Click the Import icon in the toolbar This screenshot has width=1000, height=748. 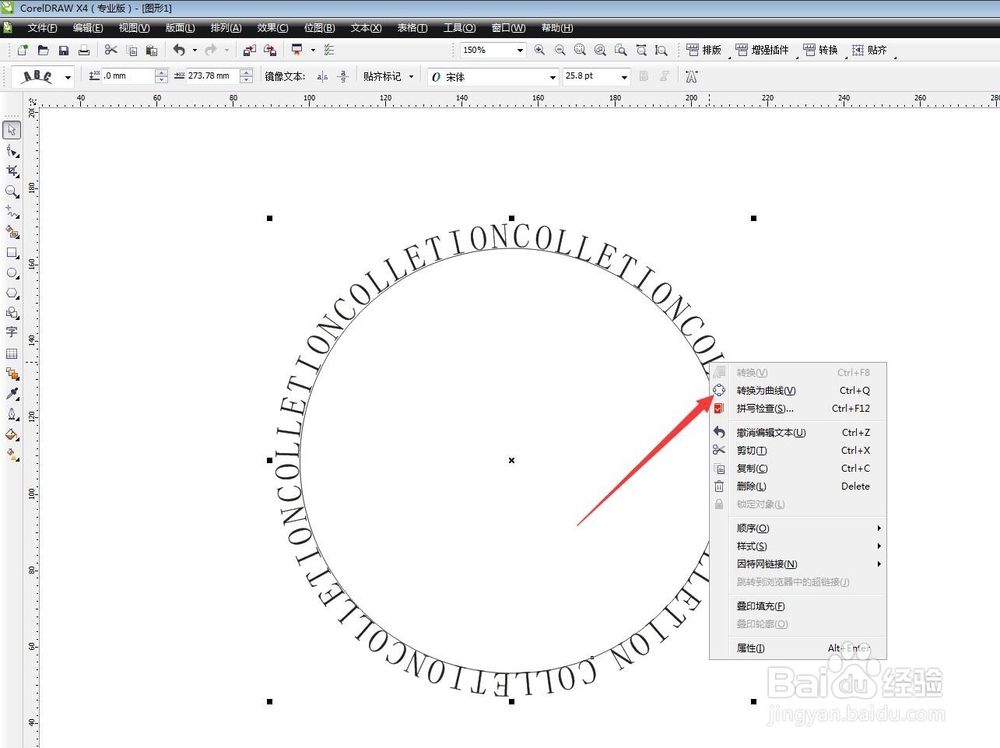point(249,50)
